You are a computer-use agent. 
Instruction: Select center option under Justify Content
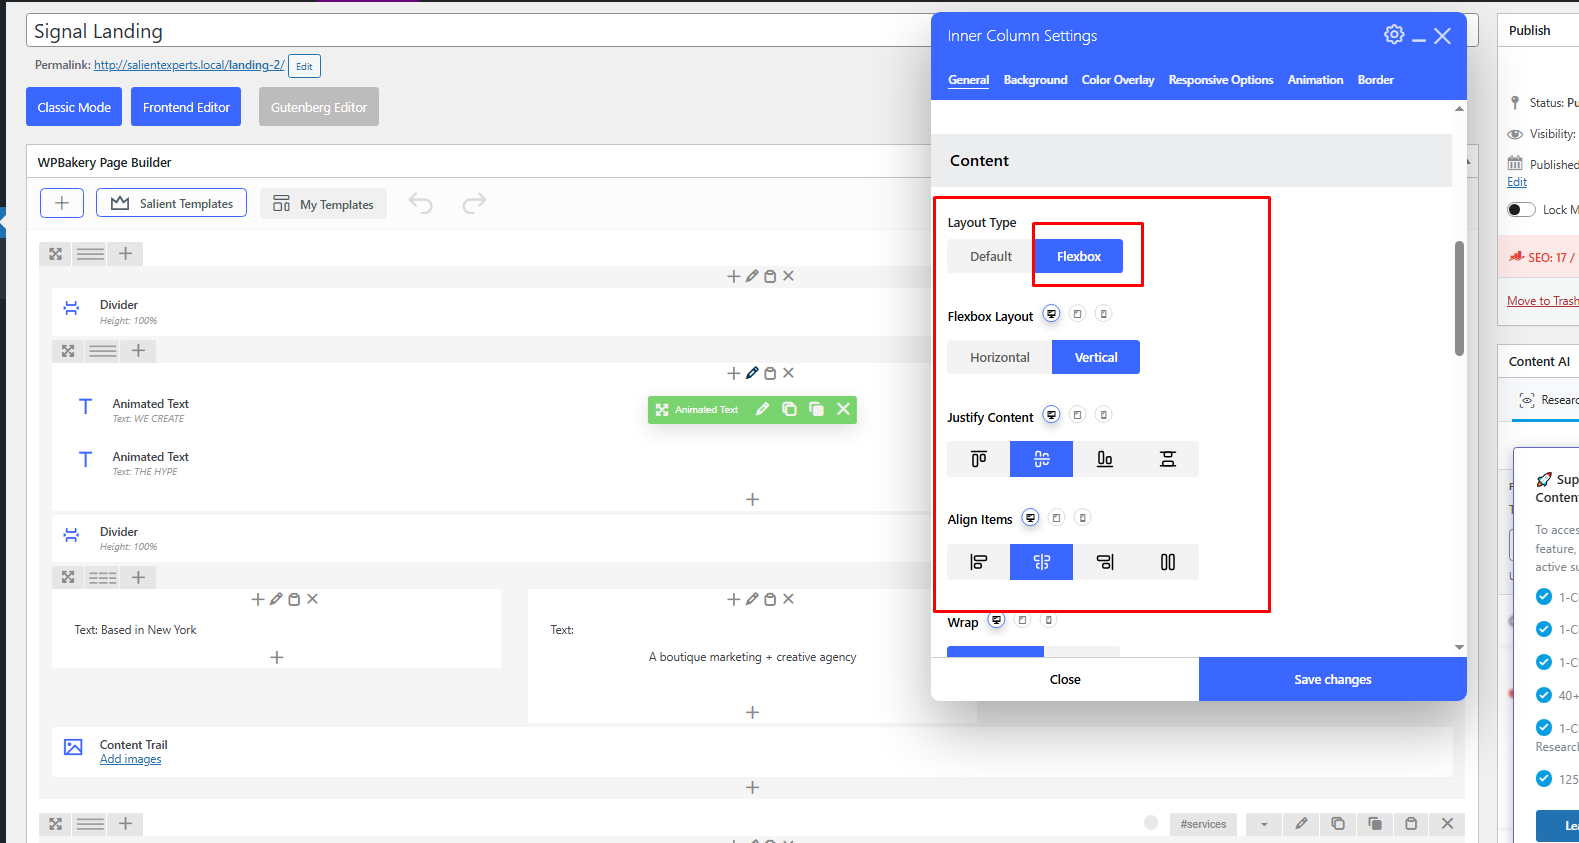[1041, 459]
